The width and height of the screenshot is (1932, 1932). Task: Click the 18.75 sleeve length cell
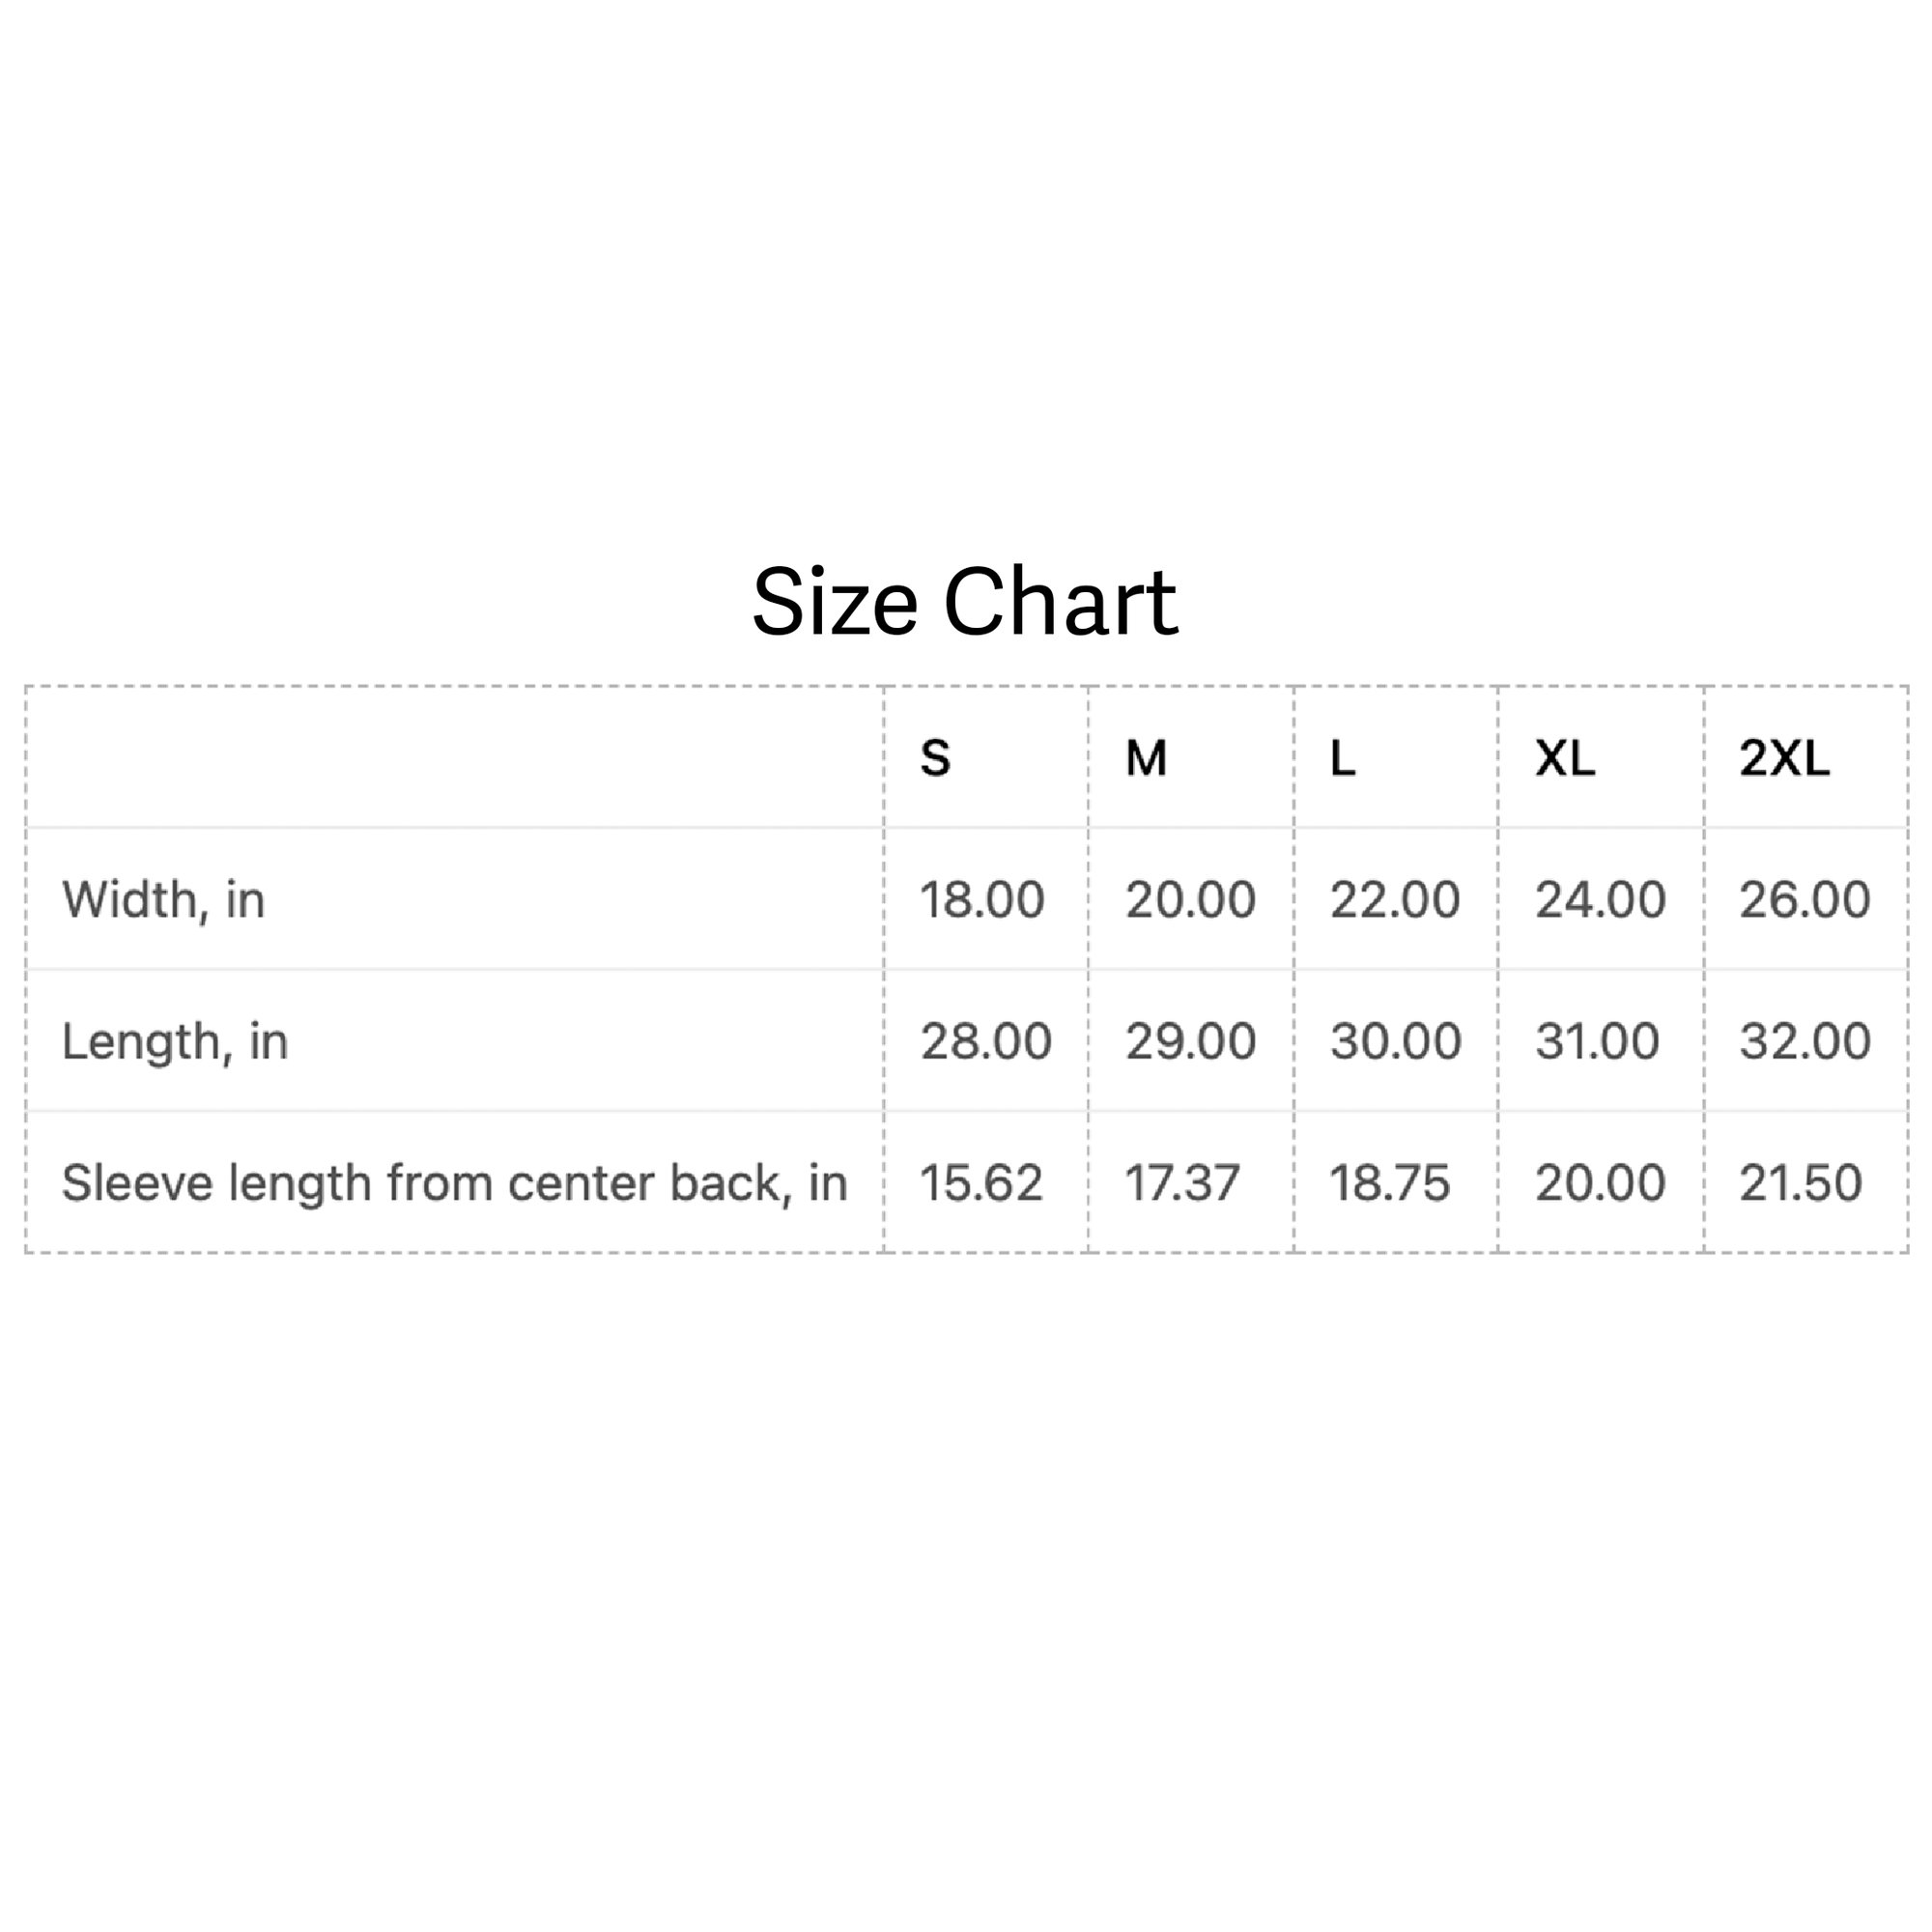click(x=1389, y=1183)
